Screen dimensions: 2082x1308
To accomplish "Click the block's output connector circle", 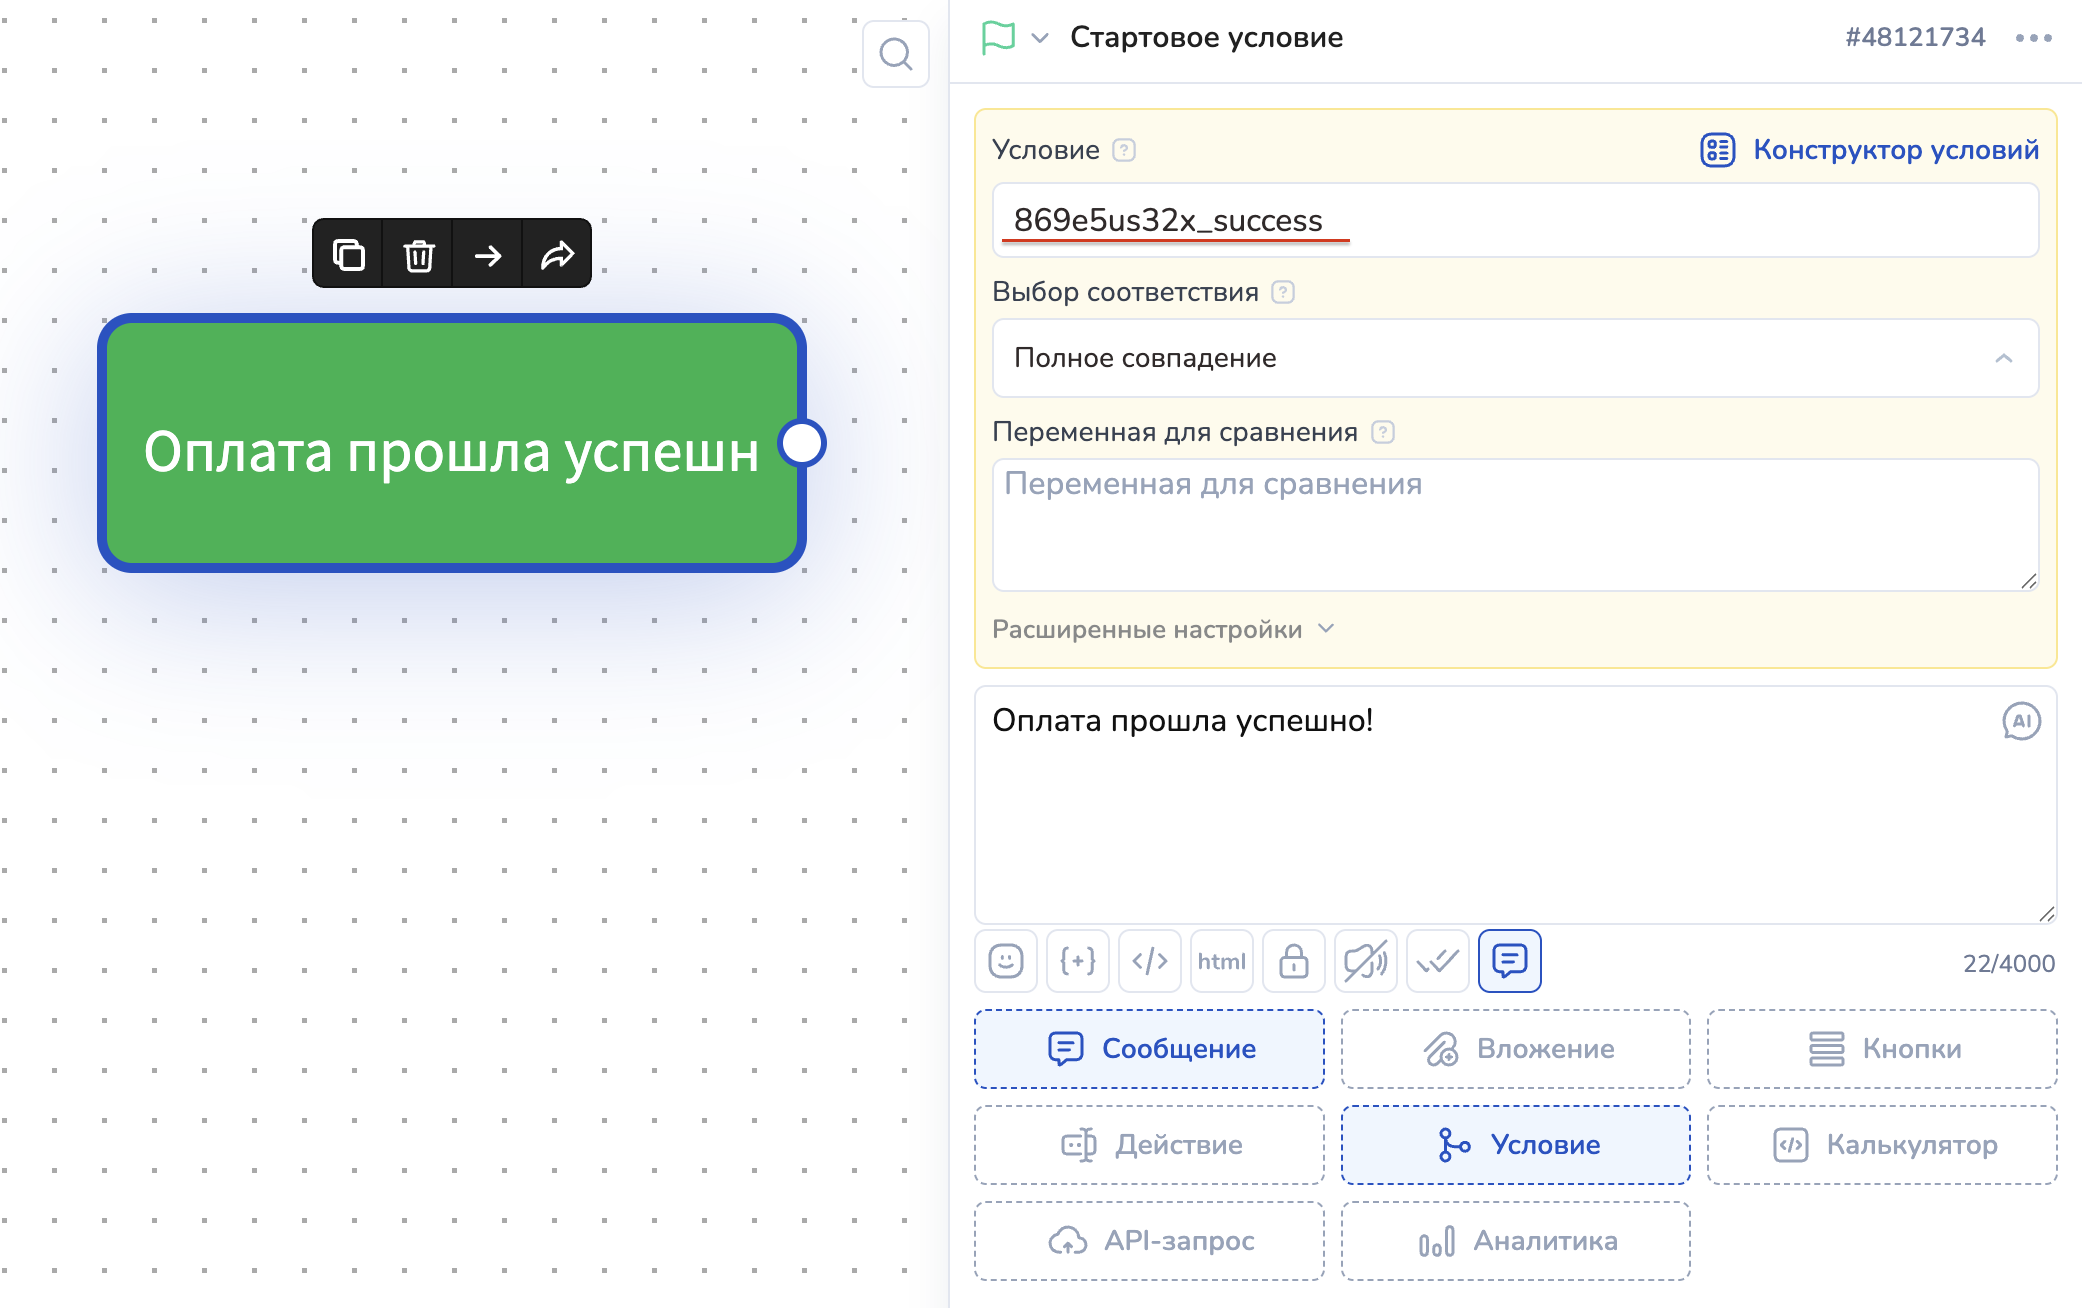I will (x=802, y=443).
